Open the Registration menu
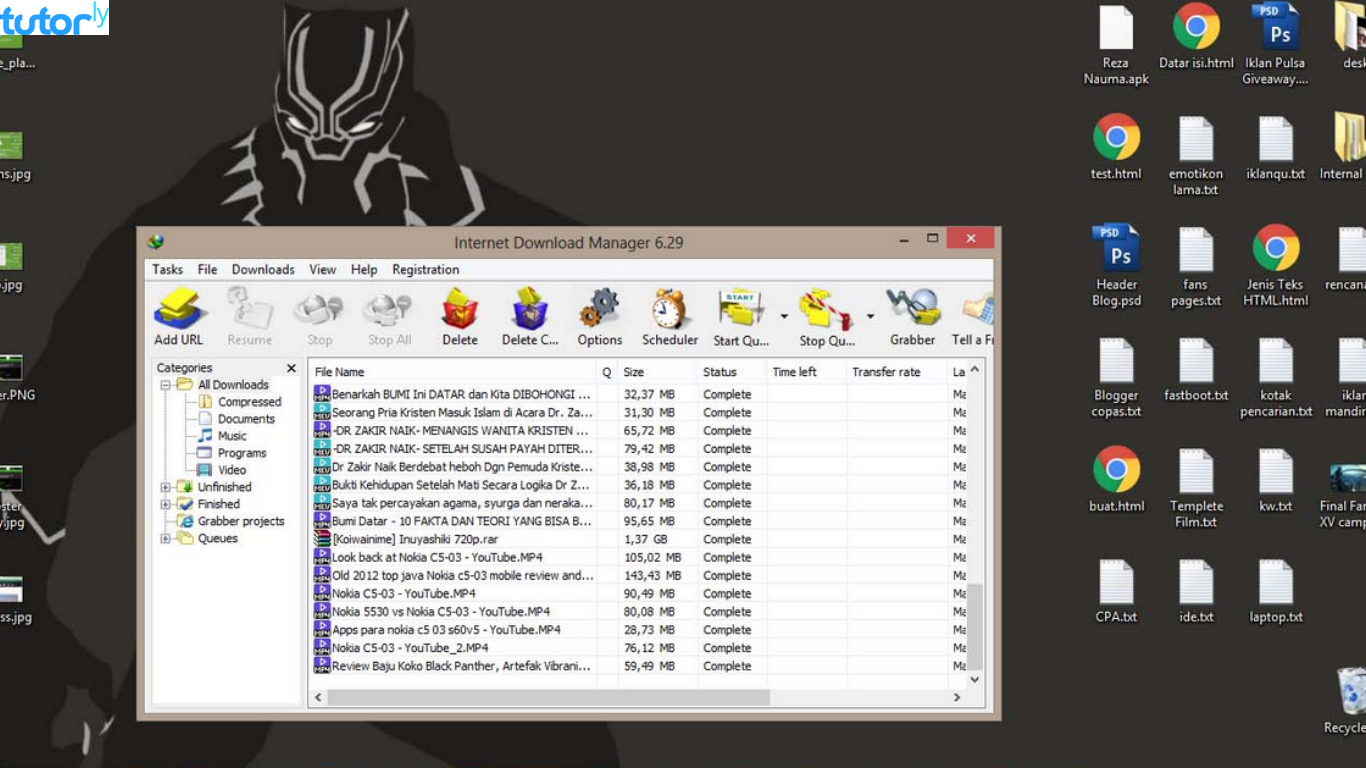 click(426, 270)
